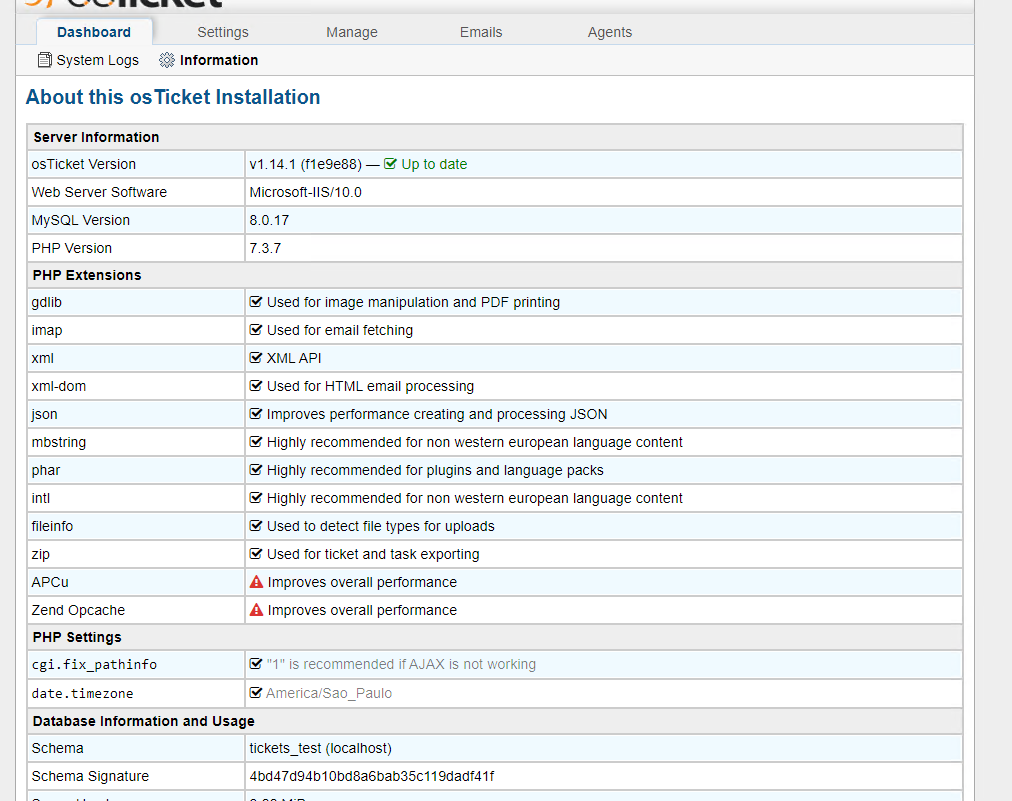This screenshot has height=801, width=1012.
Task: Click the 'tickets_test (localhost)' schema value
Action: 321,748
